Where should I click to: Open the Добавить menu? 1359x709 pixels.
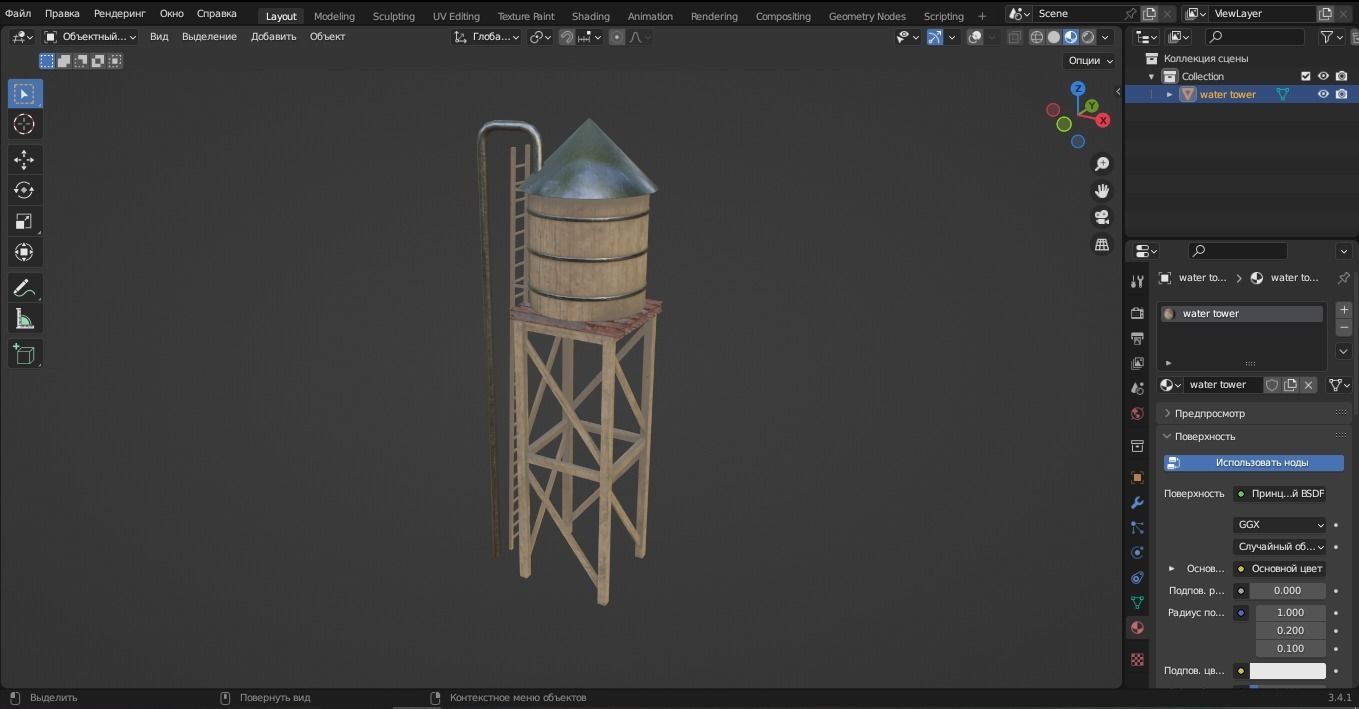[274, 37]
